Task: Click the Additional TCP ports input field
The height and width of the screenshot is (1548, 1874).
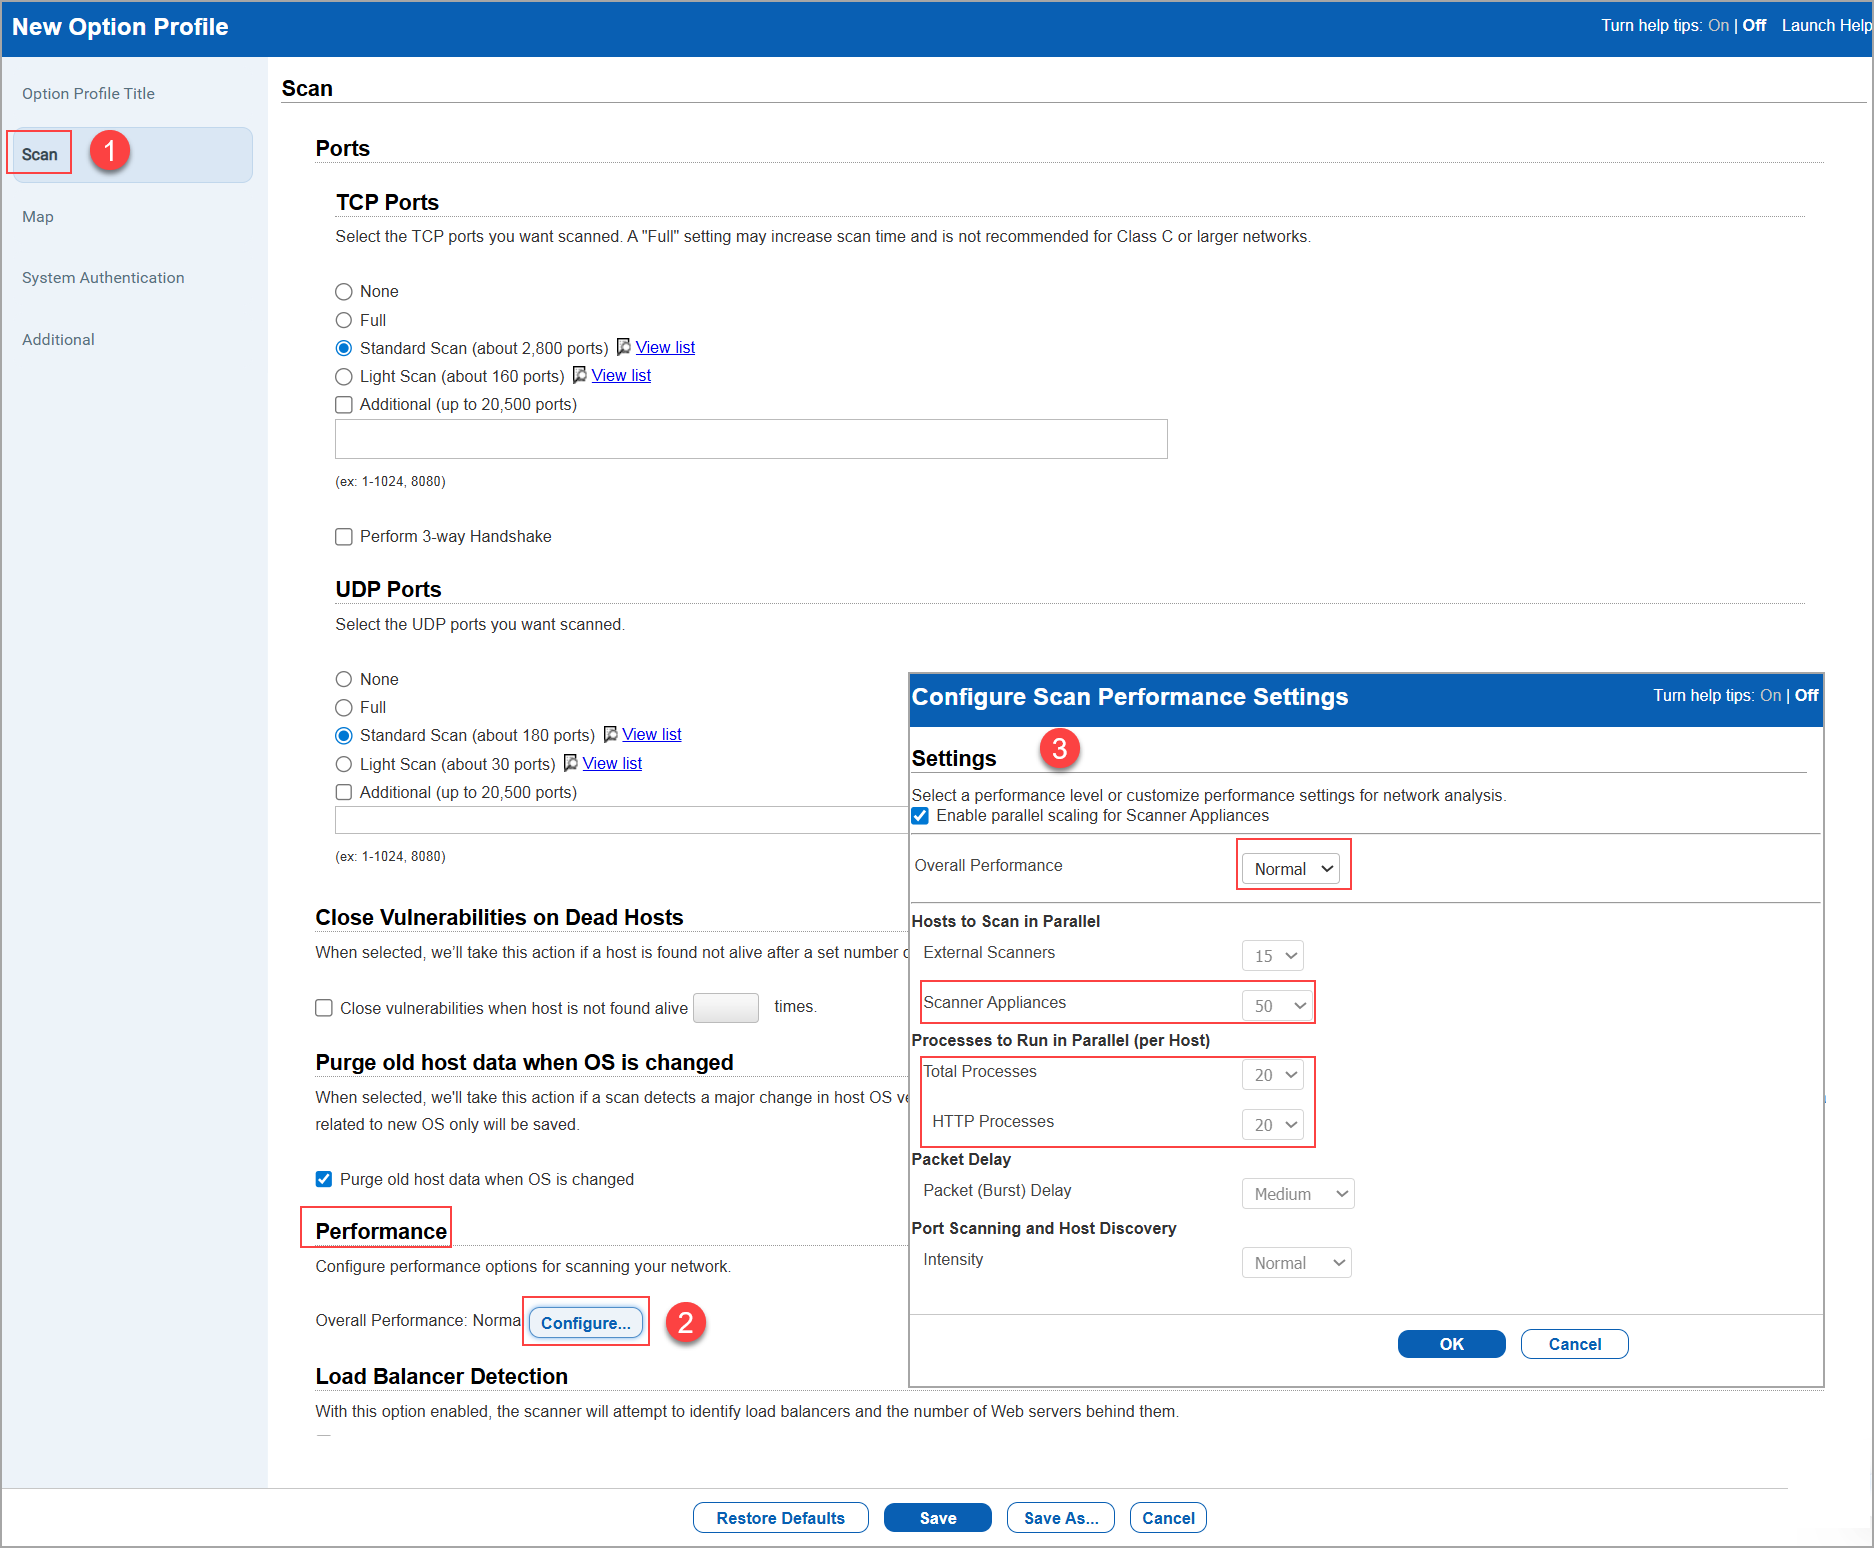Action: click(750, 439)
